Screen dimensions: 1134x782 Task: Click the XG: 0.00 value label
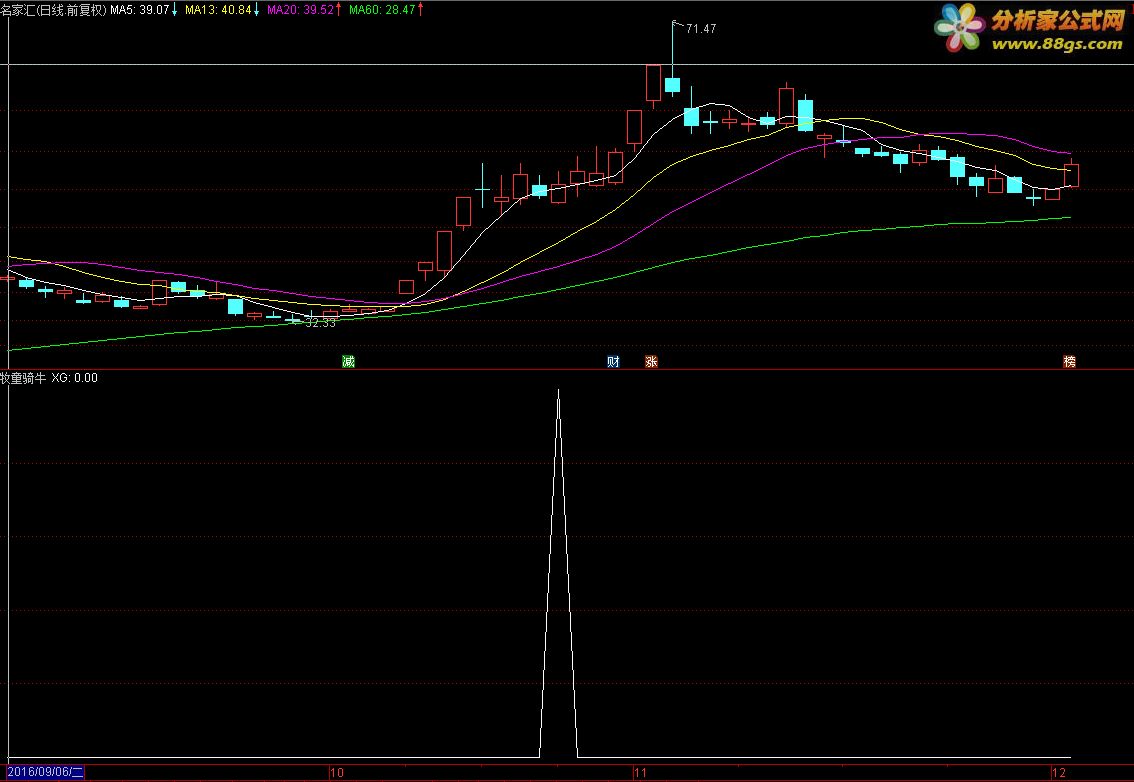(74, 378)
